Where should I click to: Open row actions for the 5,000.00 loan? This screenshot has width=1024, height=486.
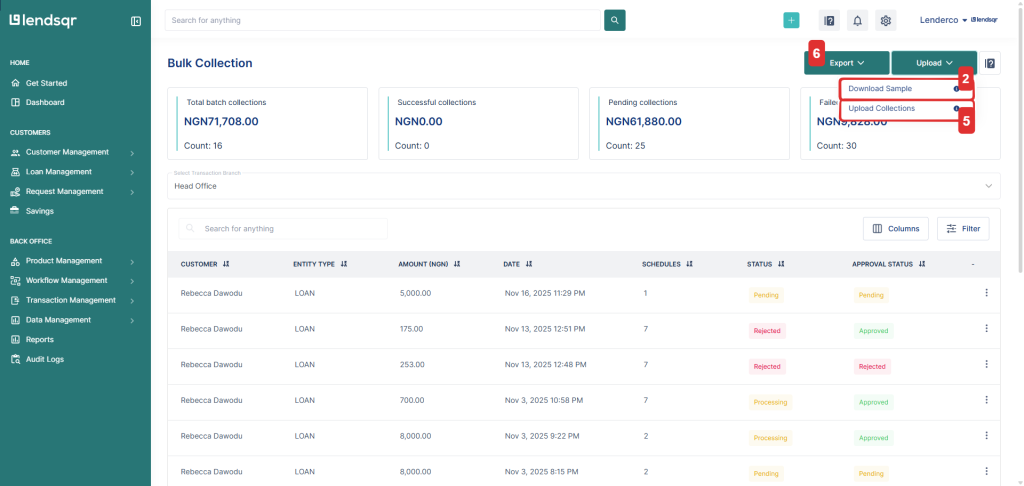pyautogui.click(x=986, y=293)
